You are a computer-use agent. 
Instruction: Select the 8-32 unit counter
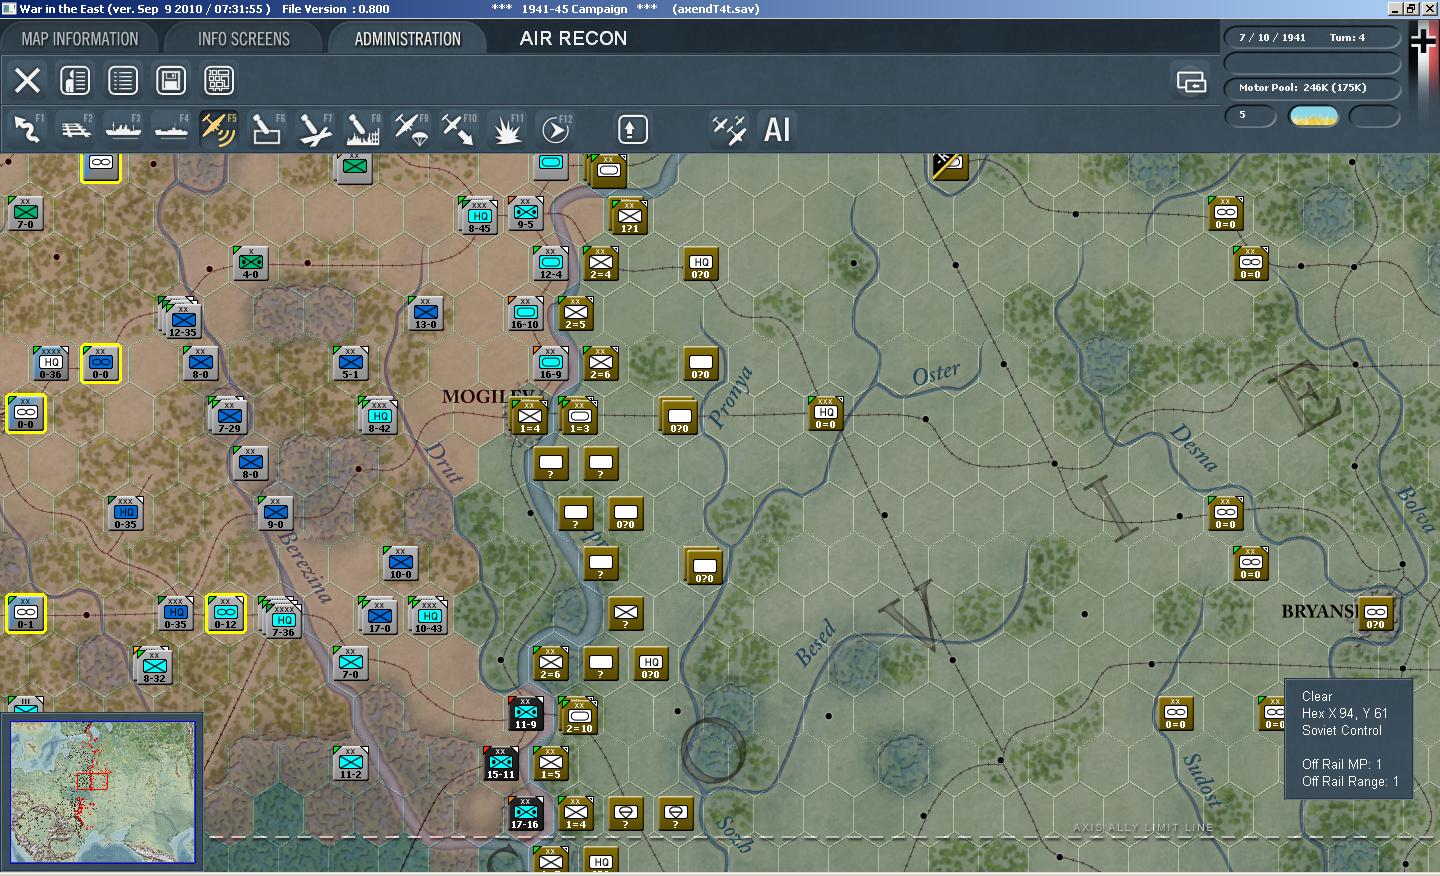point(154,666)
